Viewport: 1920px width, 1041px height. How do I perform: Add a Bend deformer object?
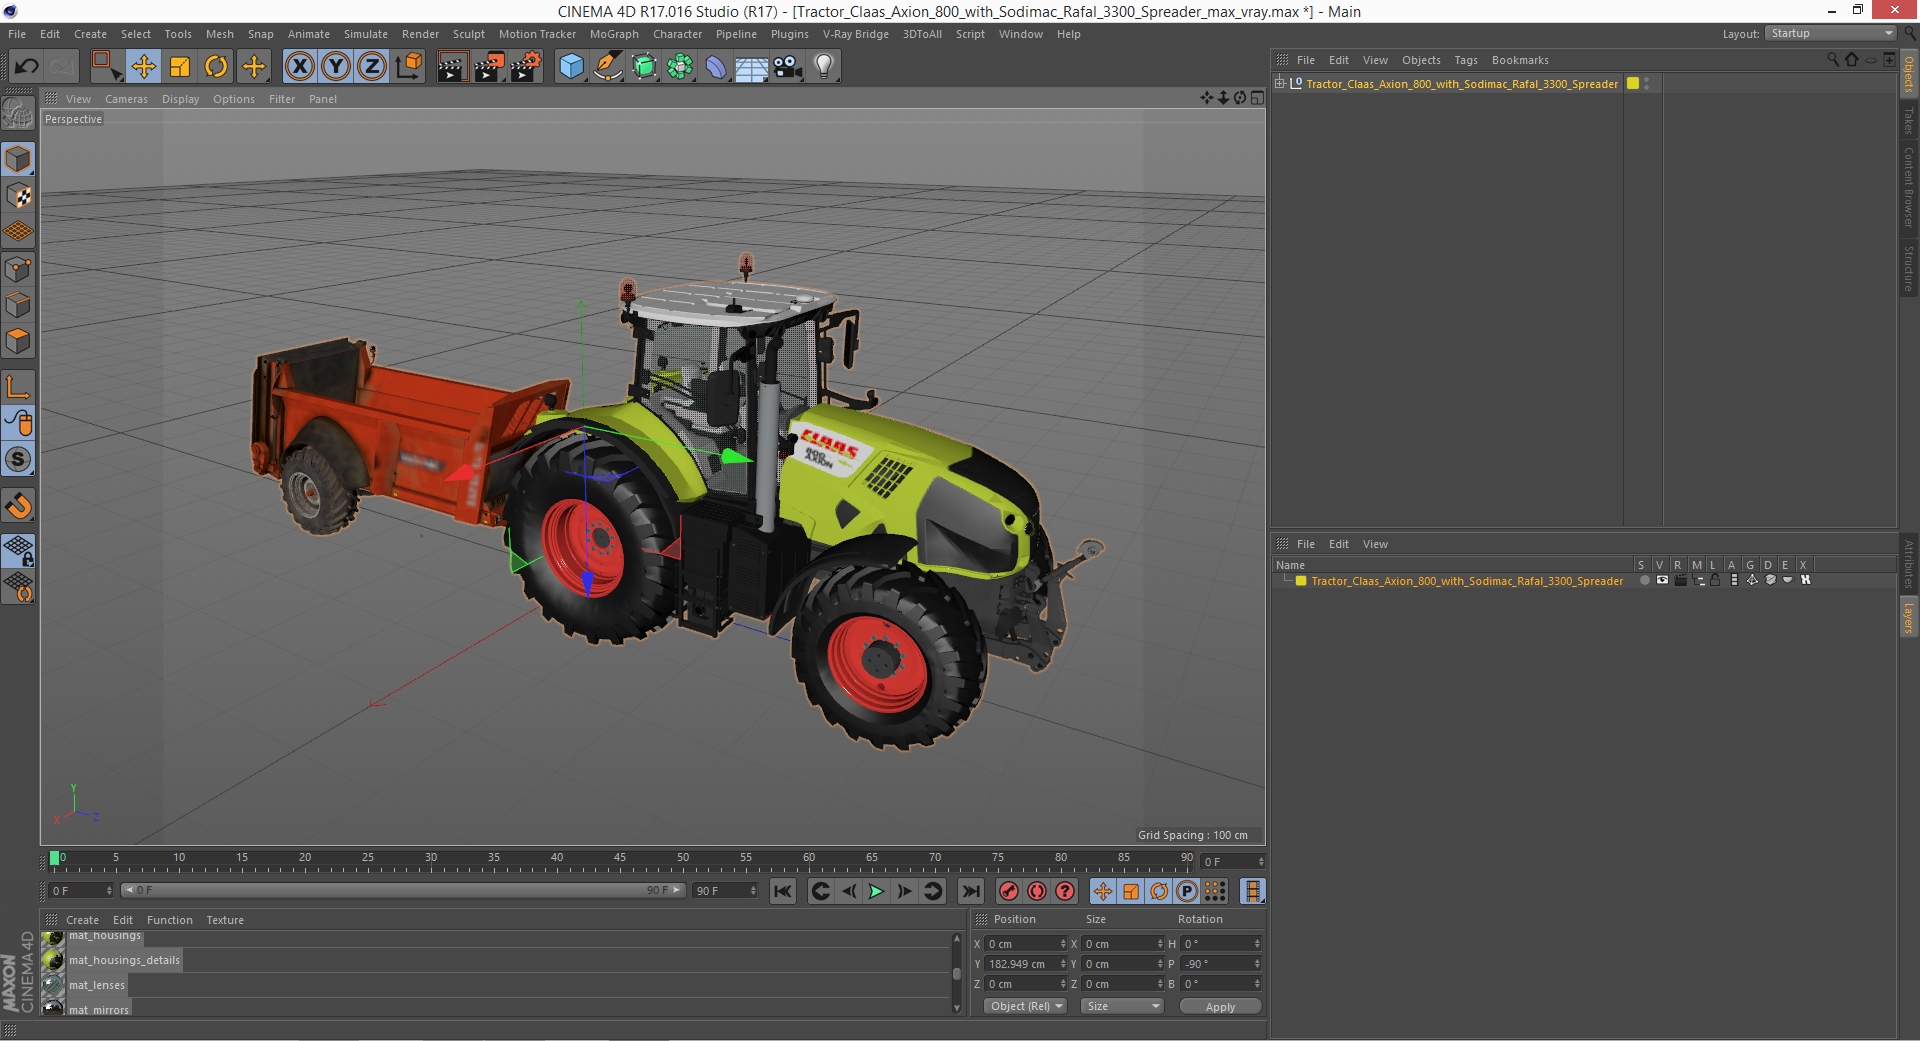tap(716, 67)
